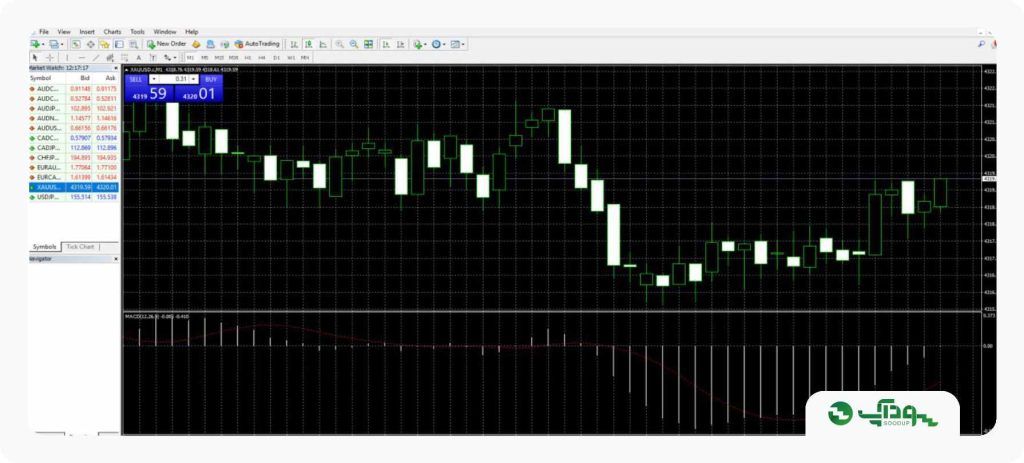Screen dimensions: 1024x463
Task: Zoom out using the minus magnifier icon
Action: click(353, 44)
